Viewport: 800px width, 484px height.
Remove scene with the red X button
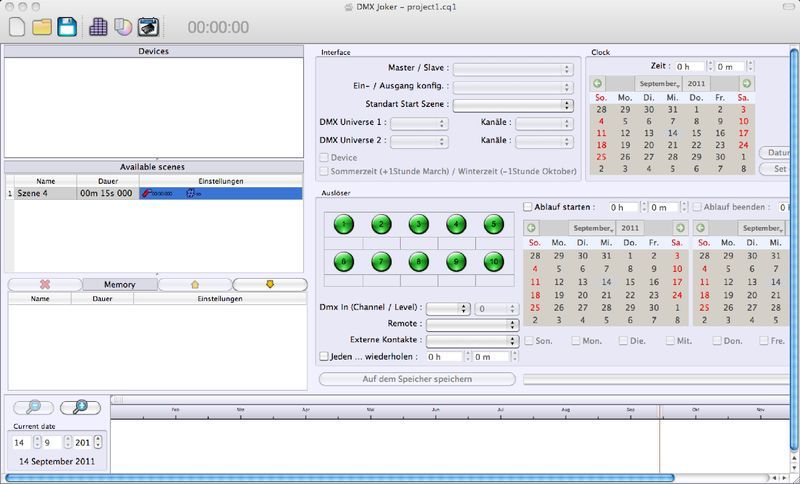45,285
